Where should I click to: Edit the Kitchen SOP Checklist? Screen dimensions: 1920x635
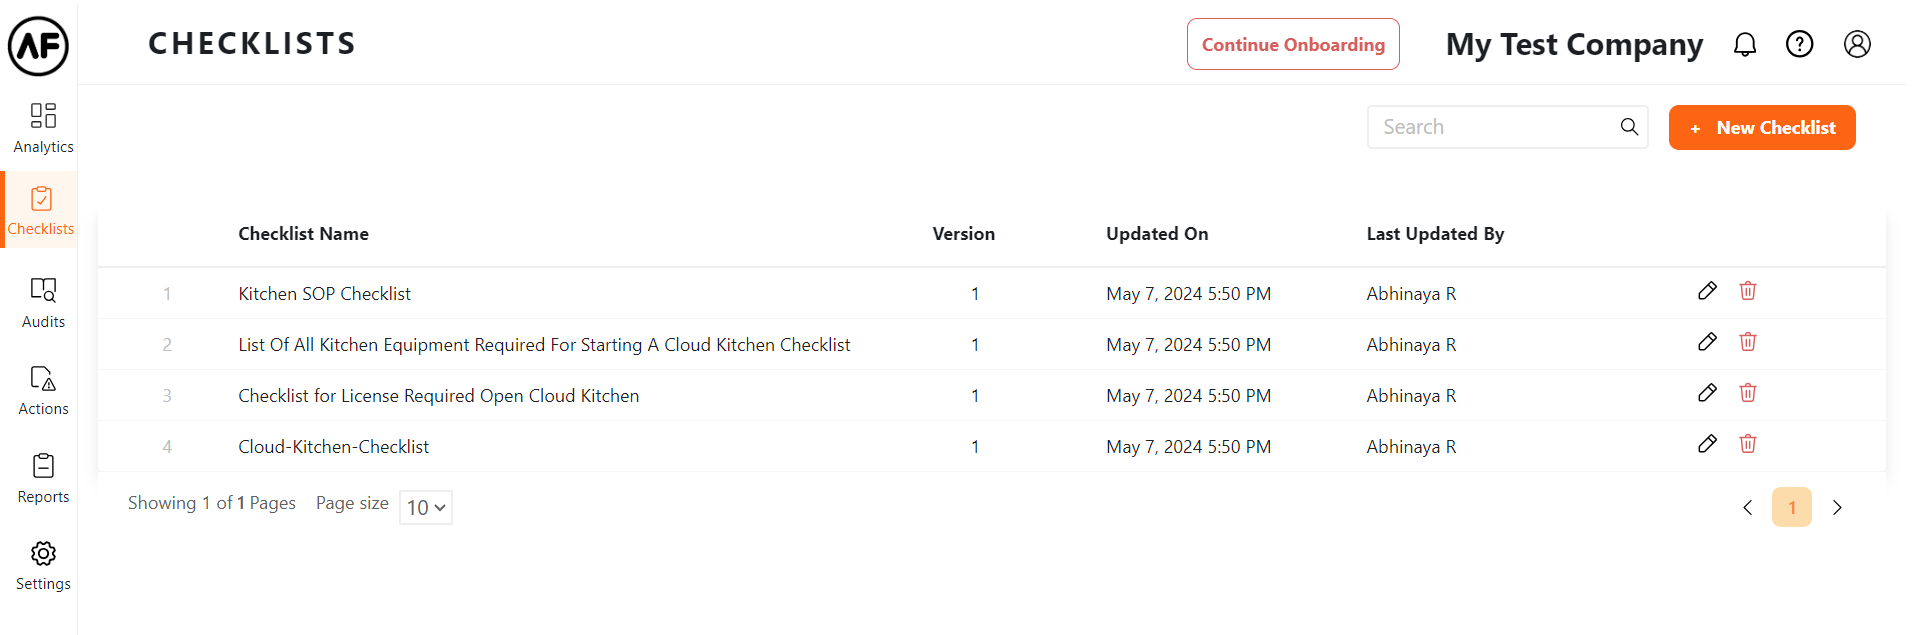(1707, 291)
